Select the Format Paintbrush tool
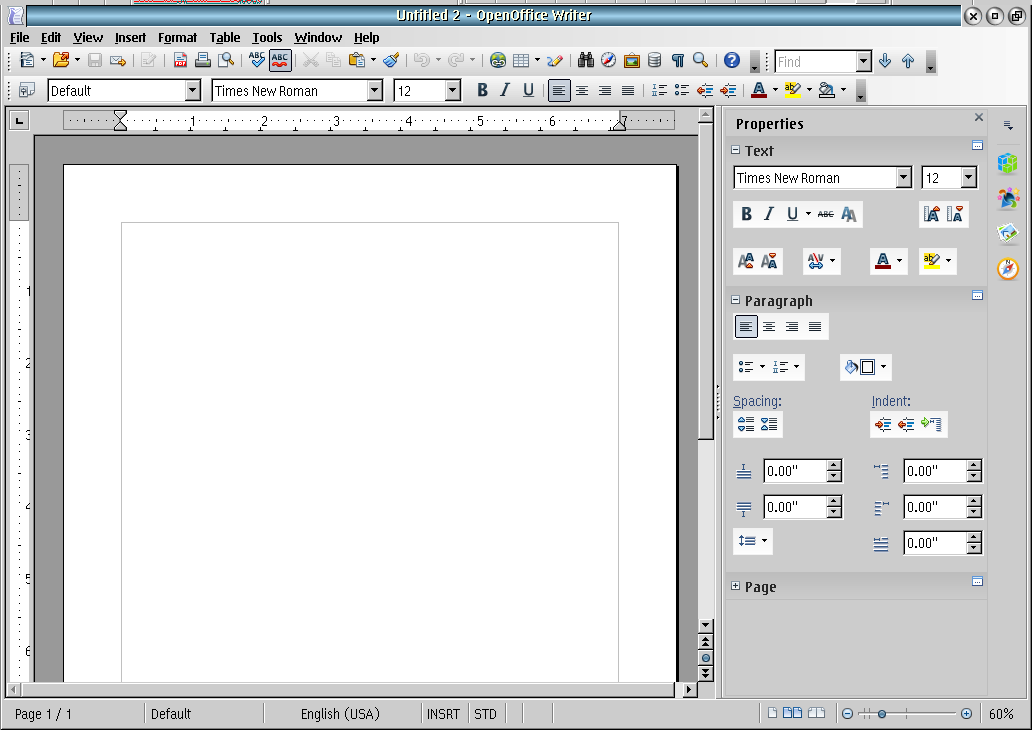The image size is (1032, 730). pyautogui.click(x=390, y=61)
